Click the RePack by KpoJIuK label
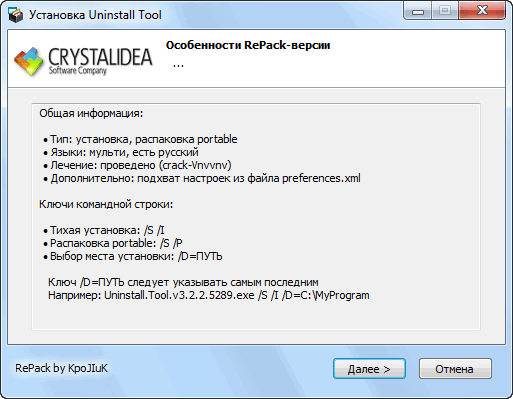The image size is (513, 399). click(61, 368)
